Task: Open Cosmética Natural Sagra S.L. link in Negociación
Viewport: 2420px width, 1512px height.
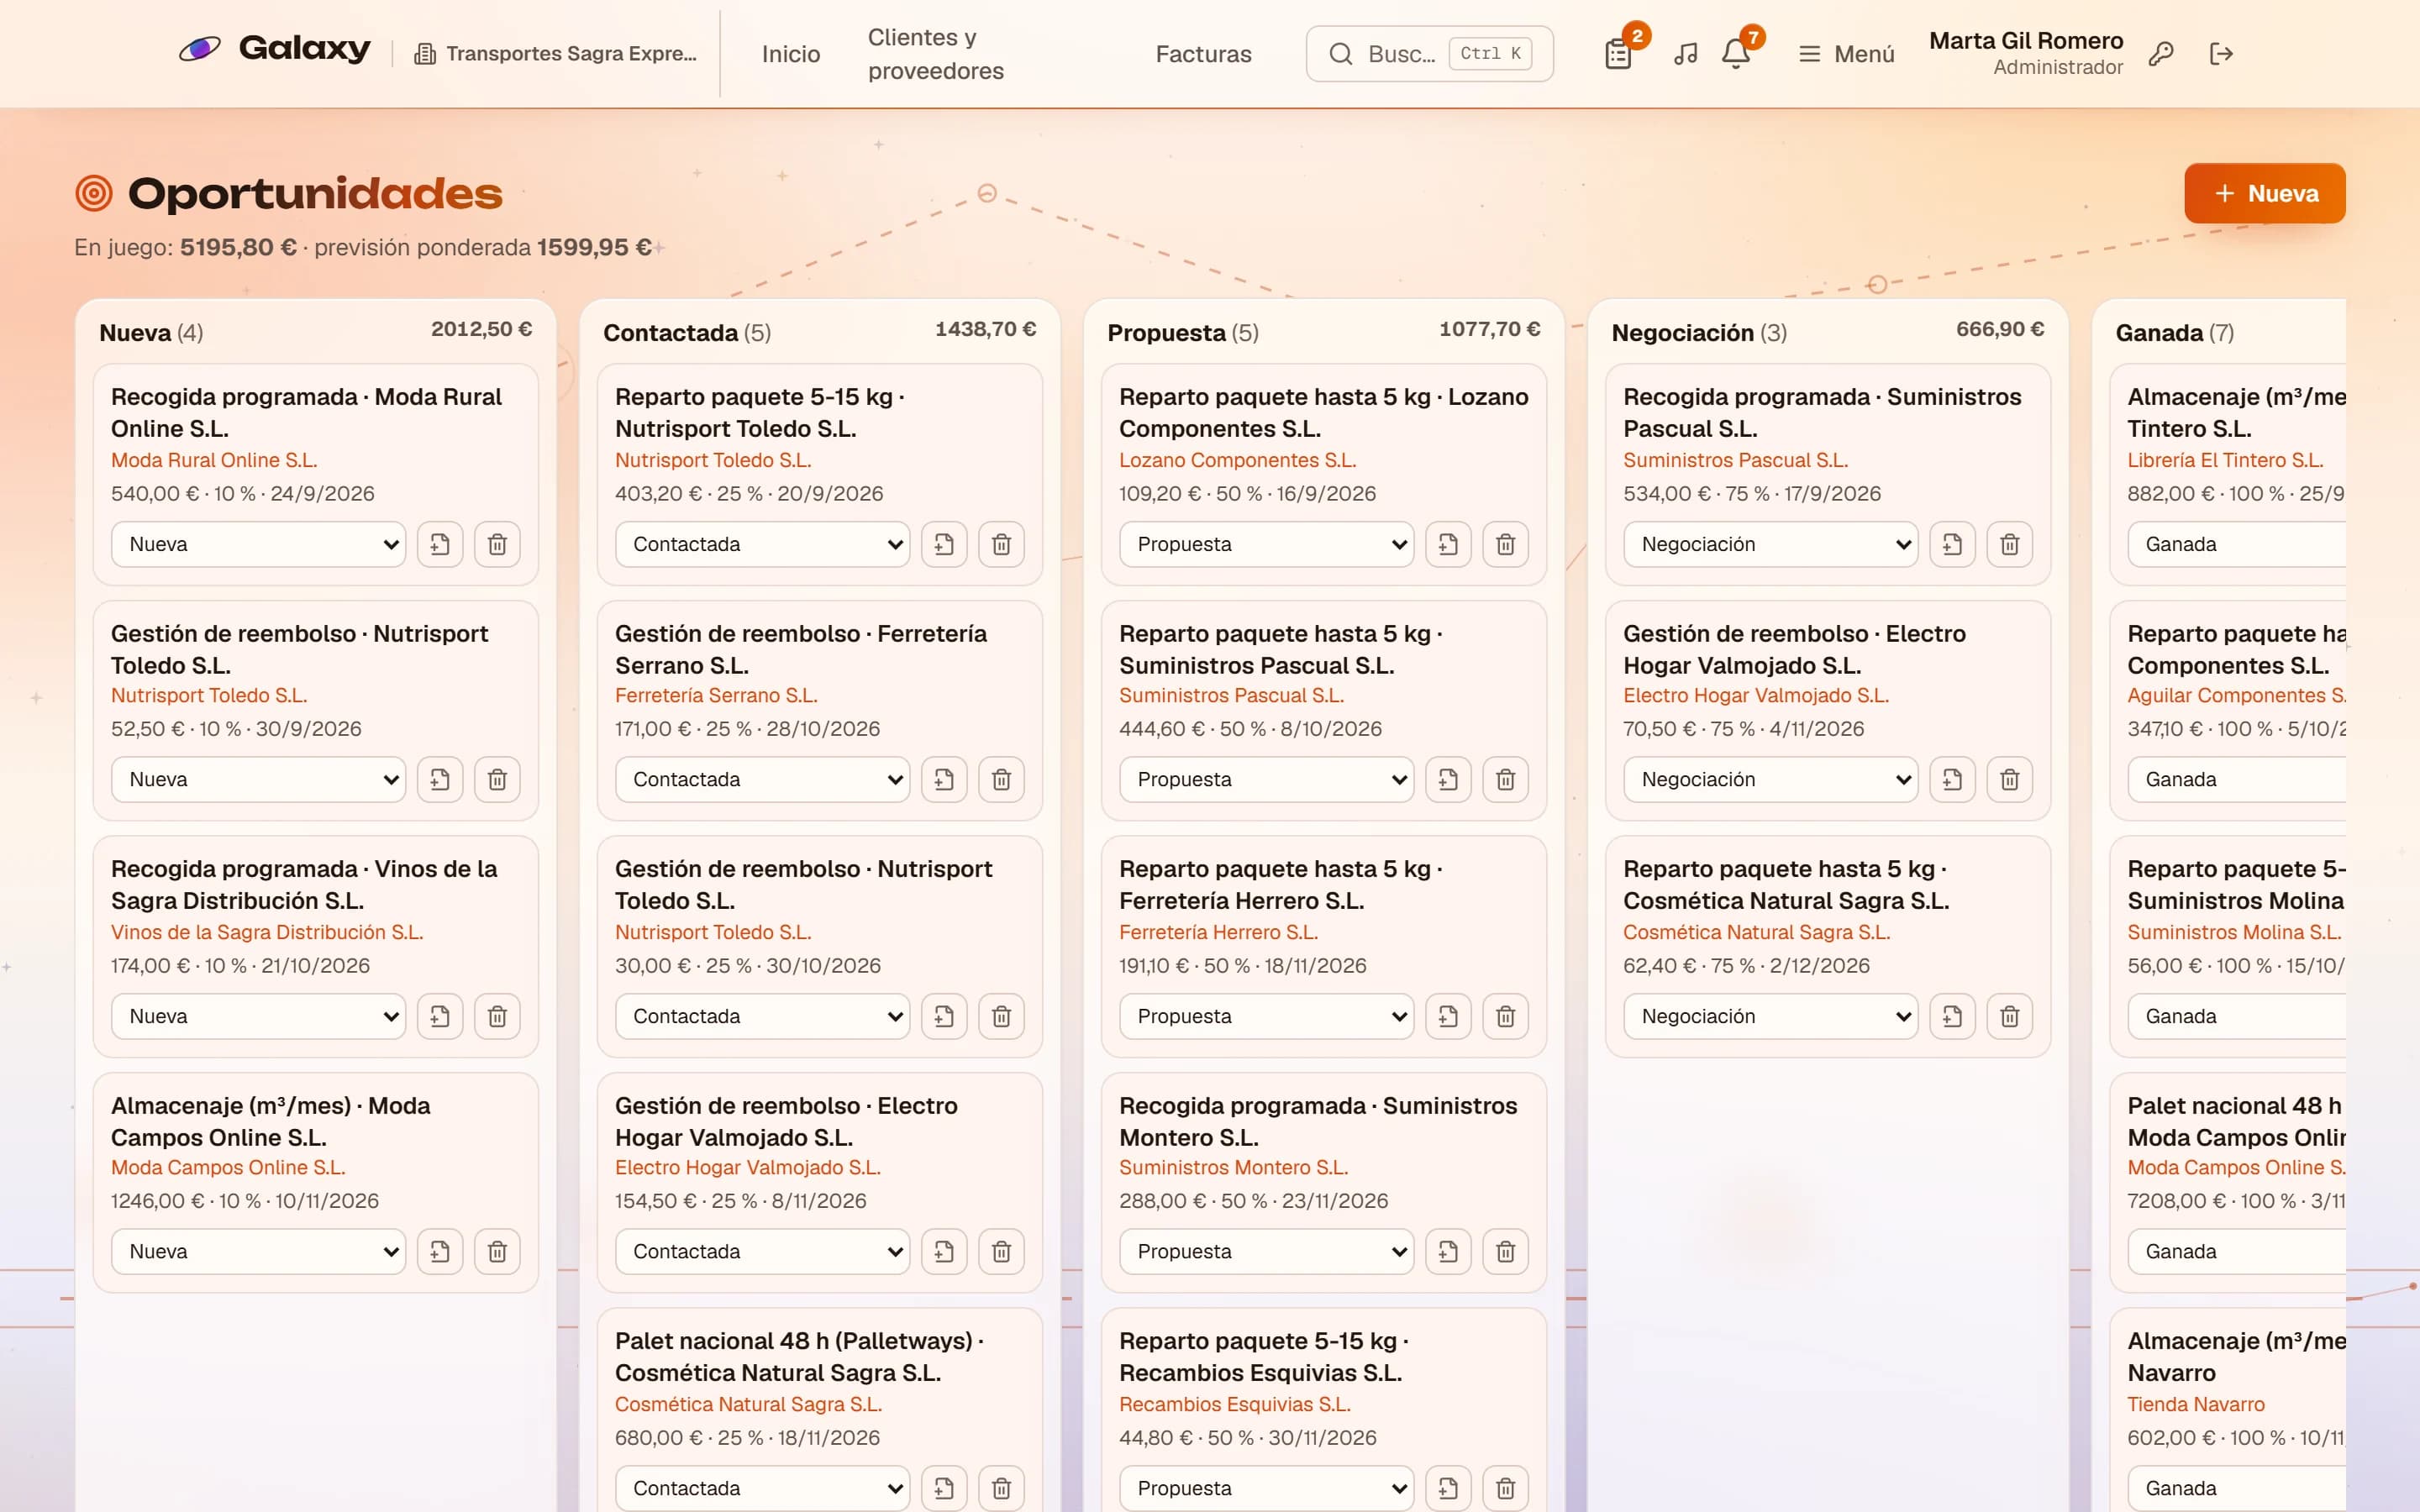Action: click(1756, 932)
